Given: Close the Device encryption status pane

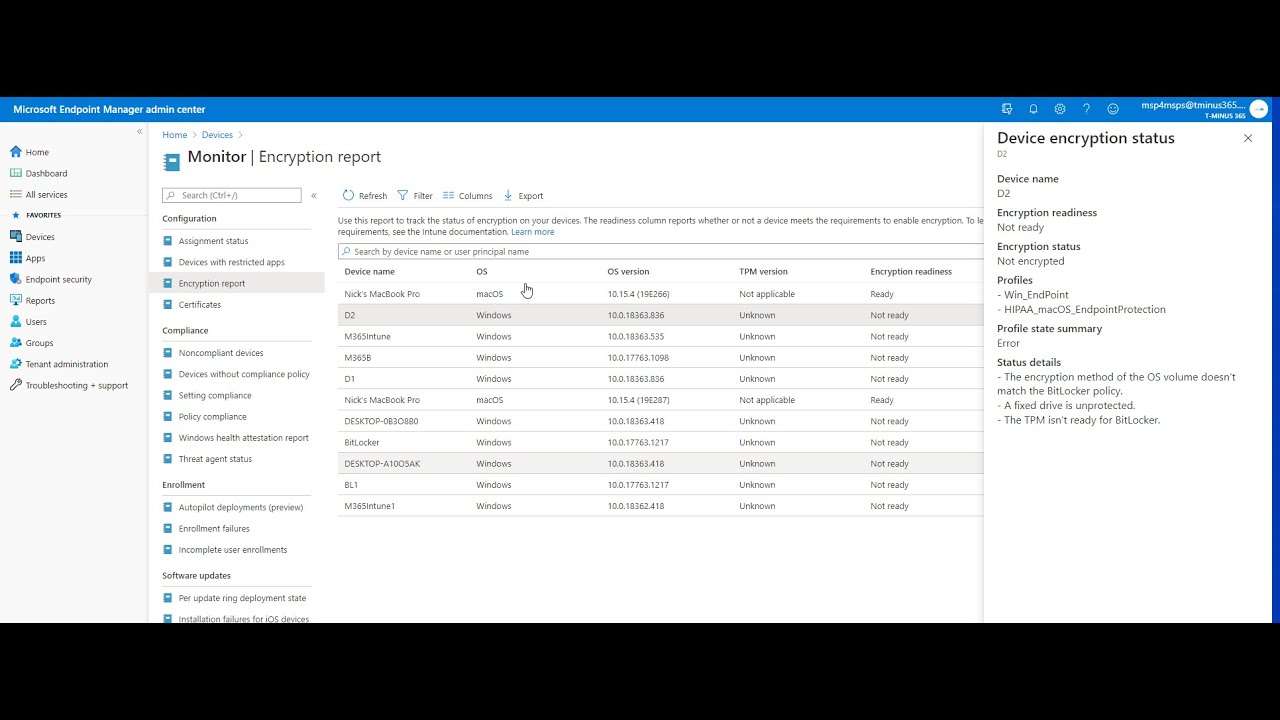Looking at the screenshot, I should (1248, 138).
